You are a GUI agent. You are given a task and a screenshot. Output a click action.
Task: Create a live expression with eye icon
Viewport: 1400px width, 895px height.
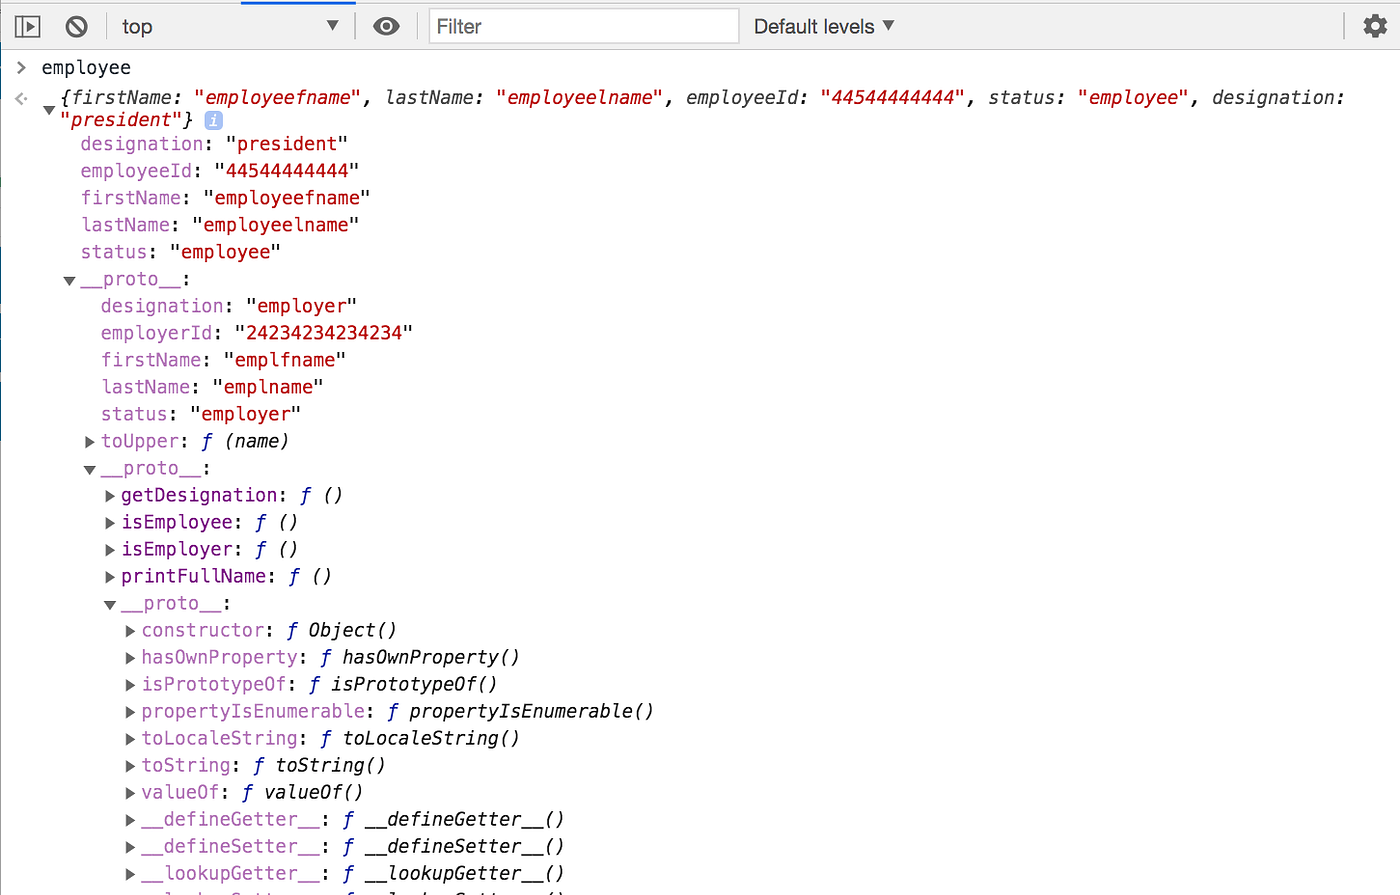click(386, 26)
